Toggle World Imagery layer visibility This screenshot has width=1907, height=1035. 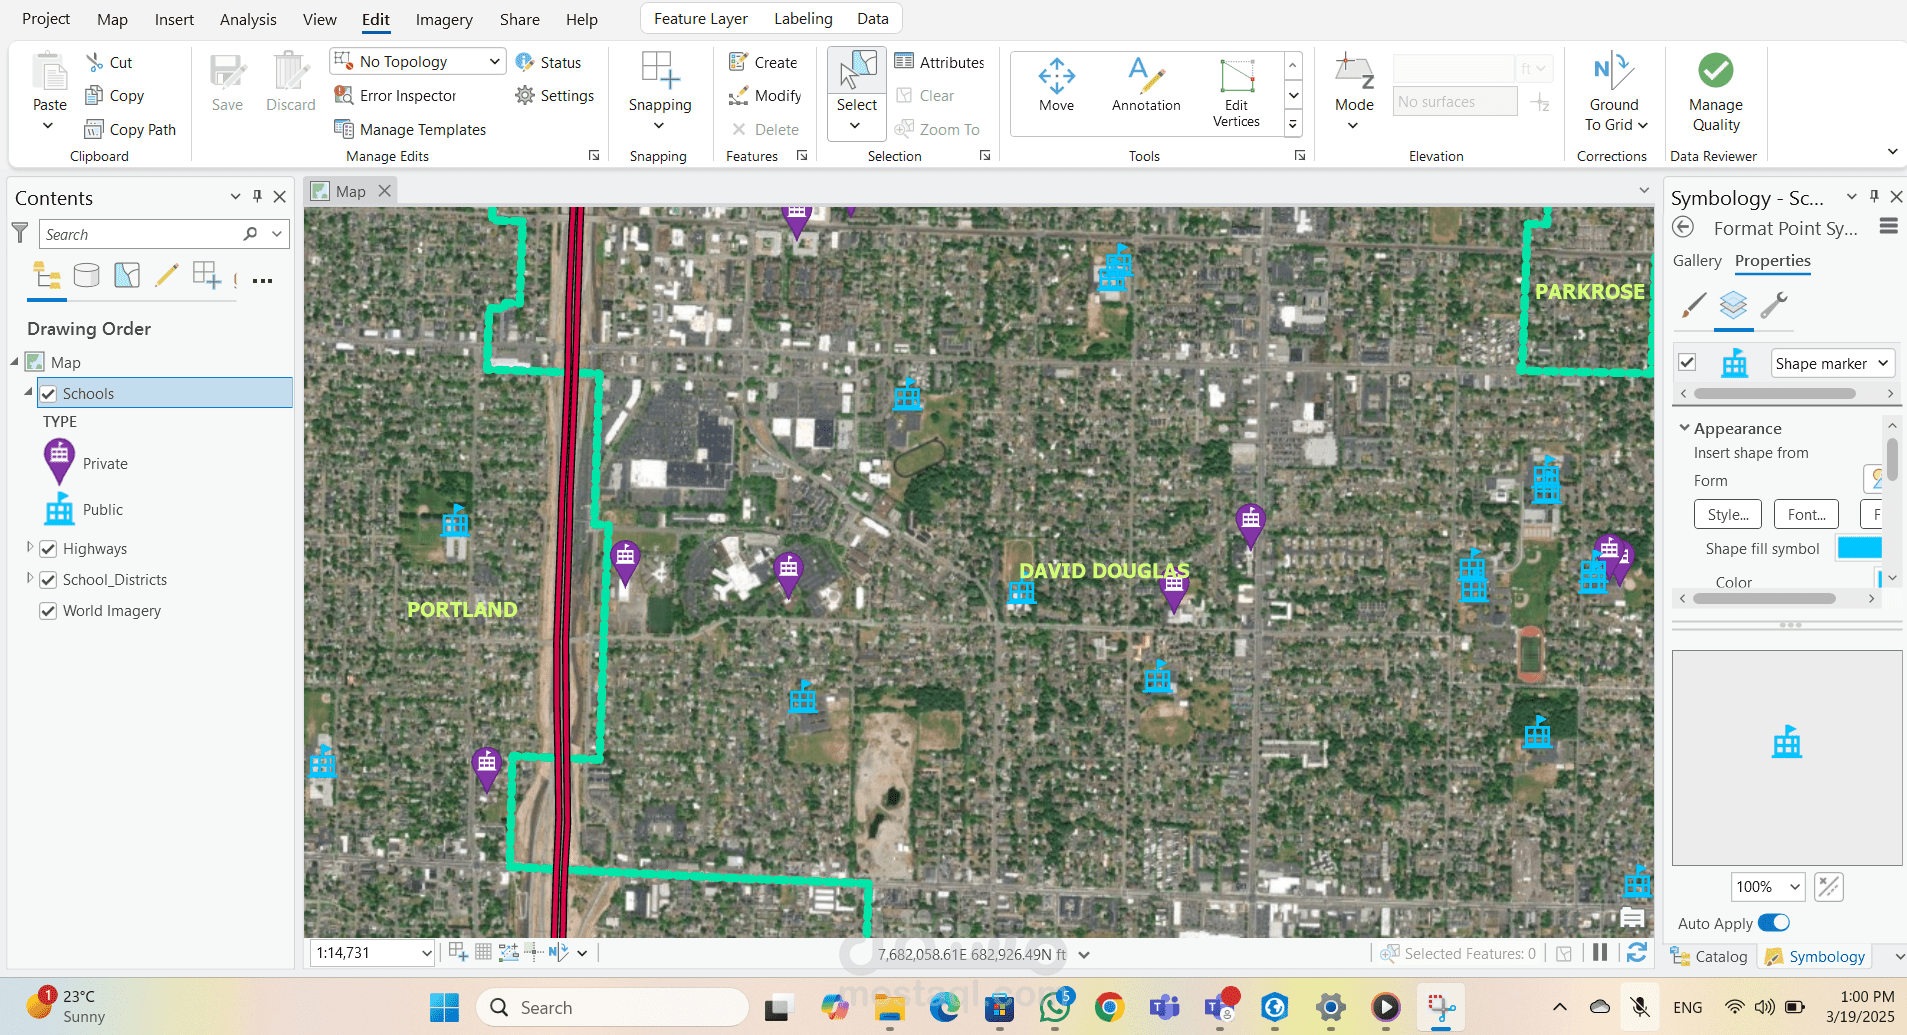pyautogui.click(x=48, y=611)
